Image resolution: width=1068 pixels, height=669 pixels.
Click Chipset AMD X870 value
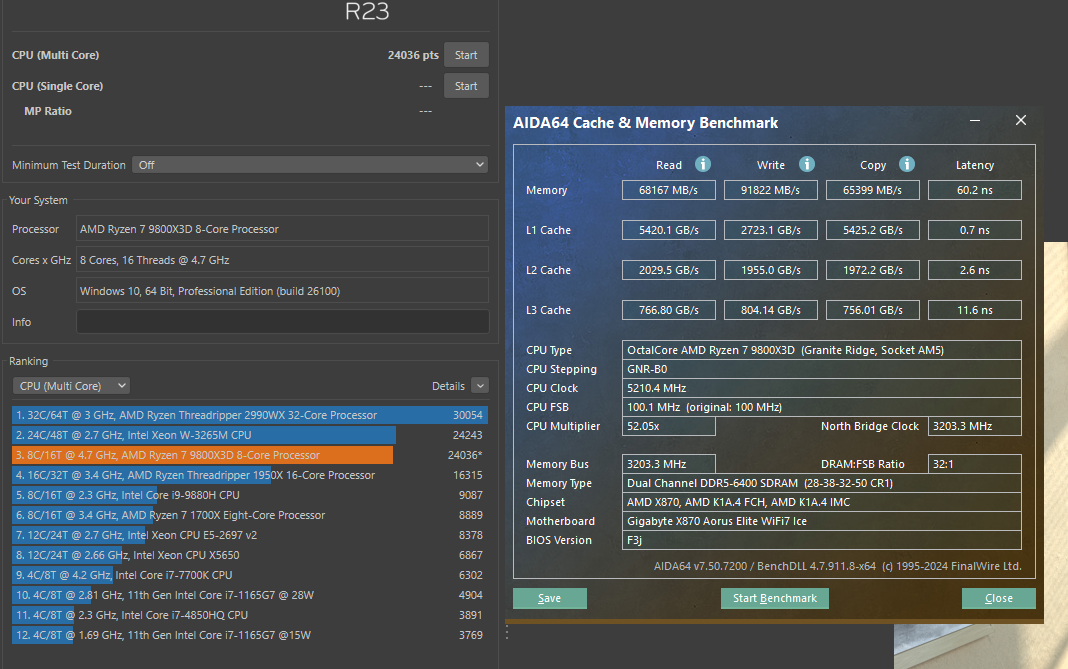[x=821, y=502]
